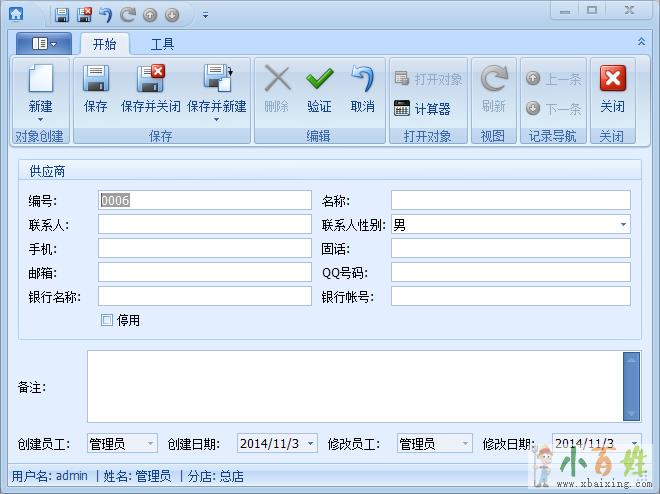Collapse the ribbon with the chevron arrow
The width and height of the screenshot is (660, 494).
[x=641, y=42]
